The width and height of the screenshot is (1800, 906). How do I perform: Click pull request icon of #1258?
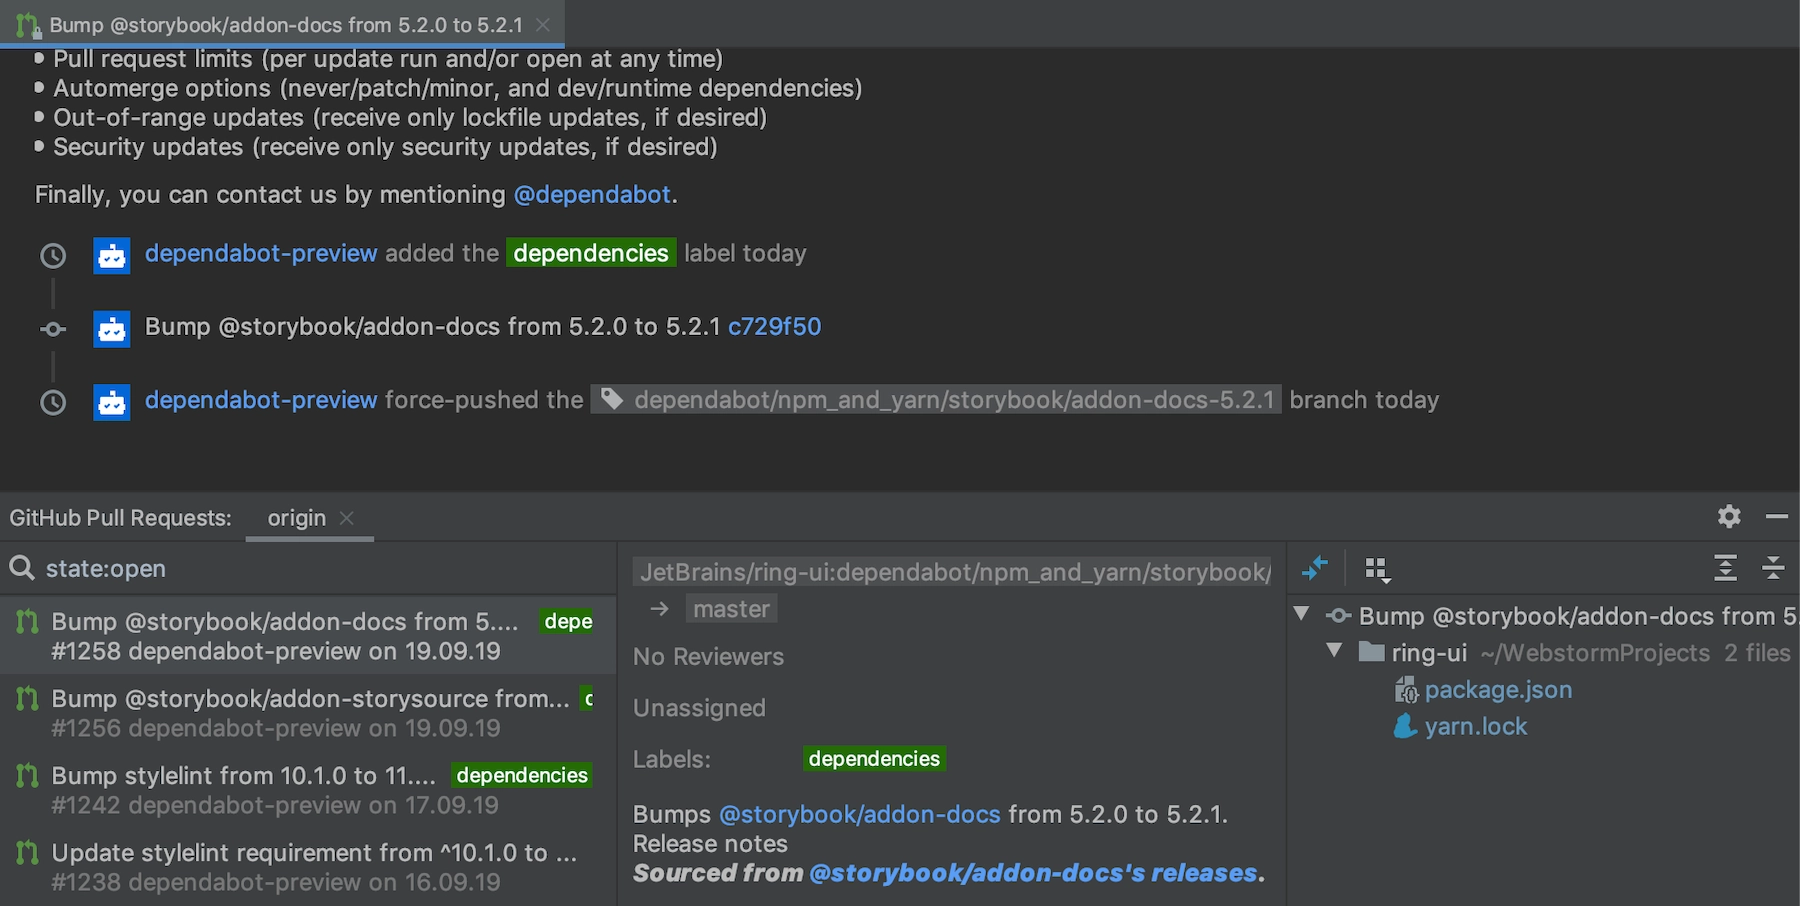pyautogui.click(x=27, y=621)
